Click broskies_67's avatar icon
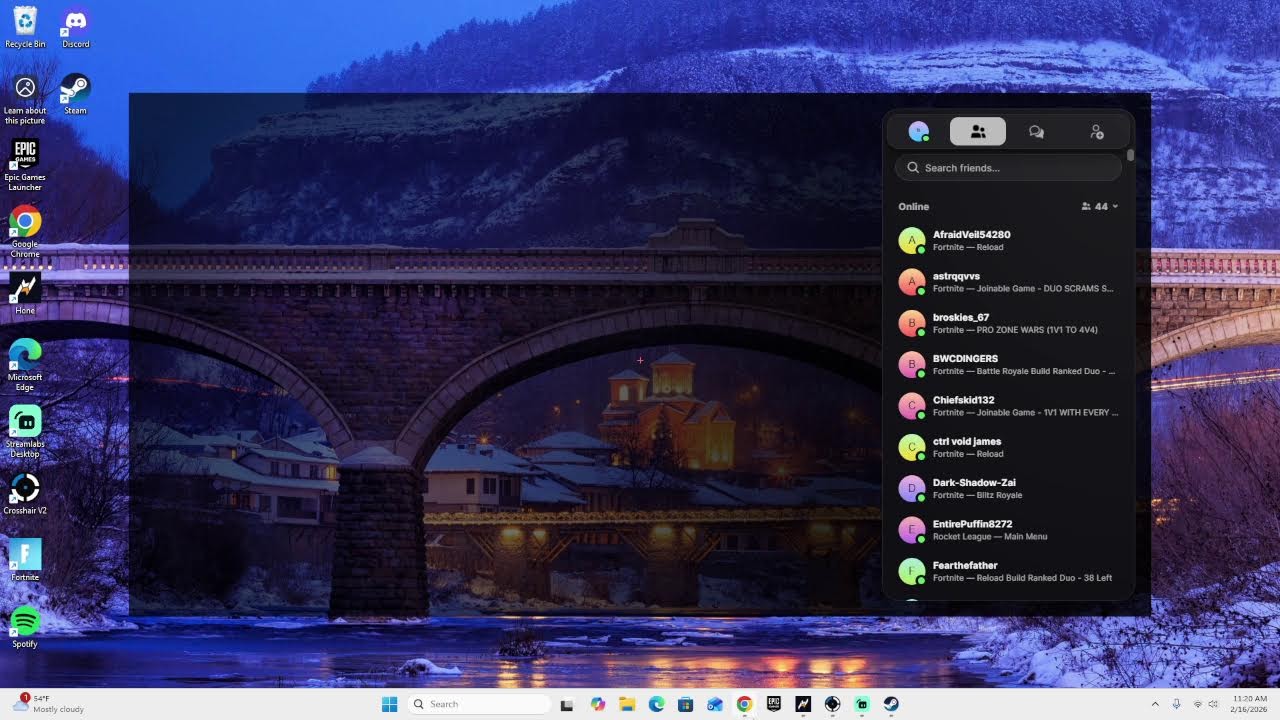The height and width of the screenshot is (720, 1280). coord(911,323)
